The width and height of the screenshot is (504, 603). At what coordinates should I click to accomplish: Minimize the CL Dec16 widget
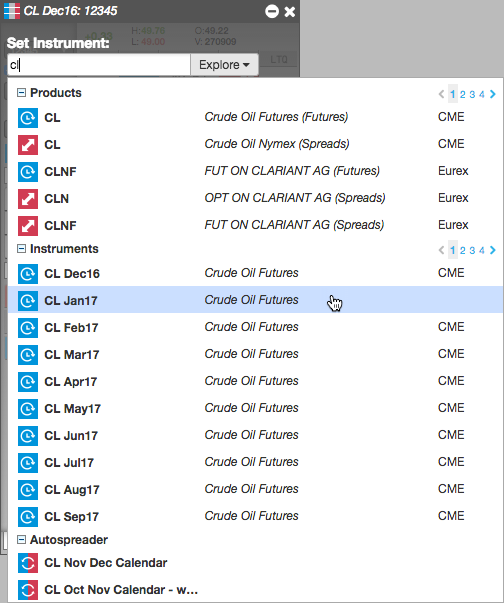[x=272, y=11]
